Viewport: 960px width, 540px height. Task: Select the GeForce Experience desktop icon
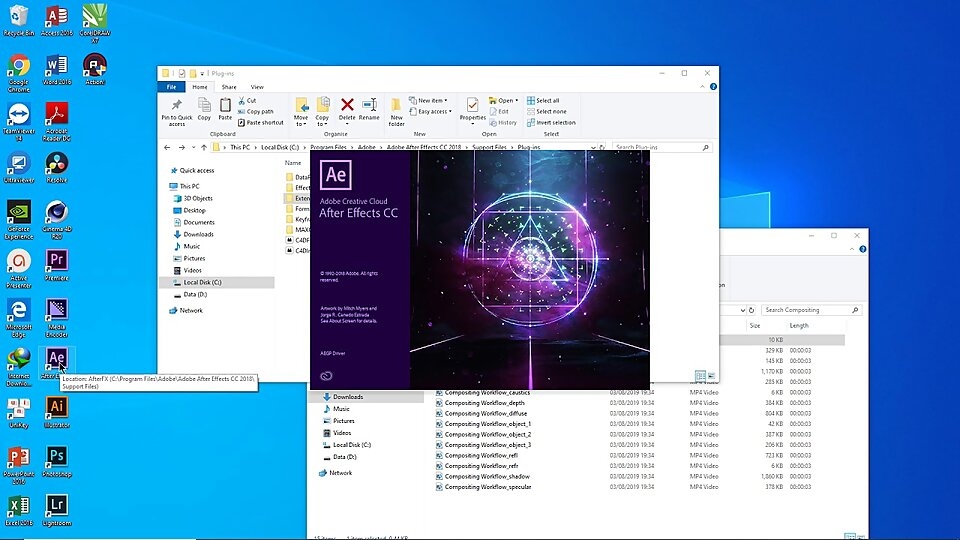(18, 220)
